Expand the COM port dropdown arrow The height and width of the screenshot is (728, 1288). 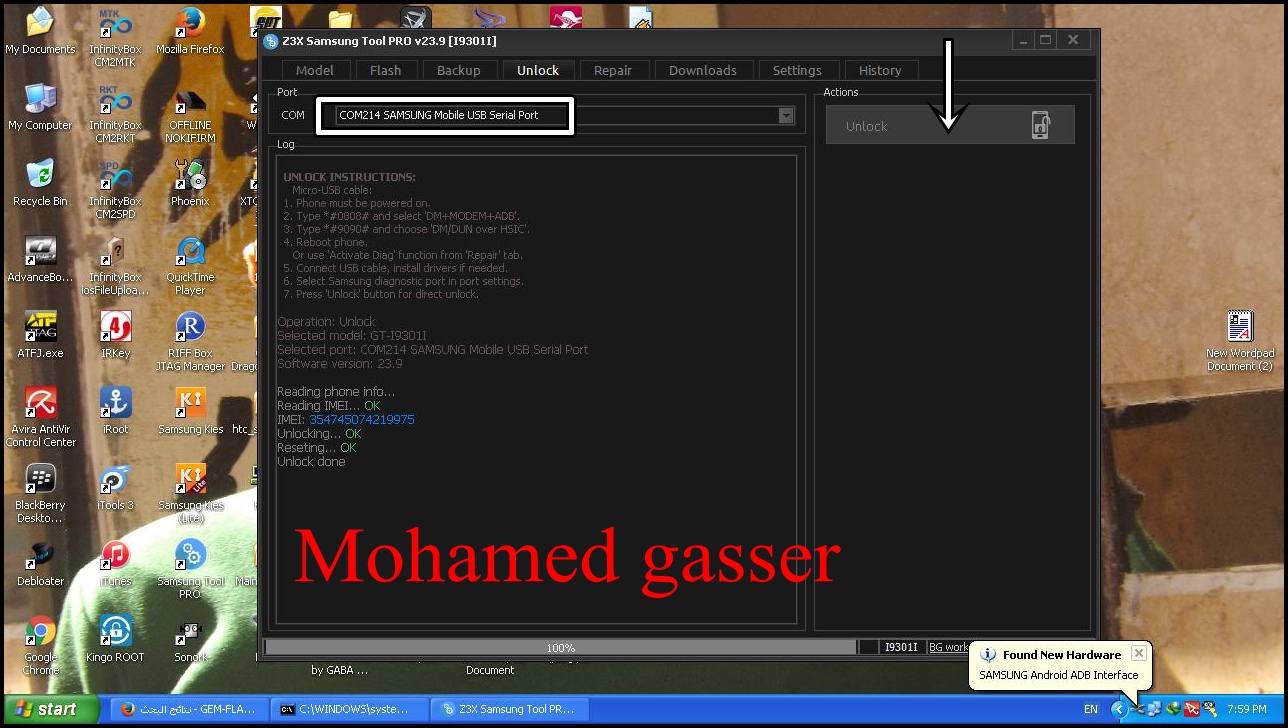[x=786, y=115]
